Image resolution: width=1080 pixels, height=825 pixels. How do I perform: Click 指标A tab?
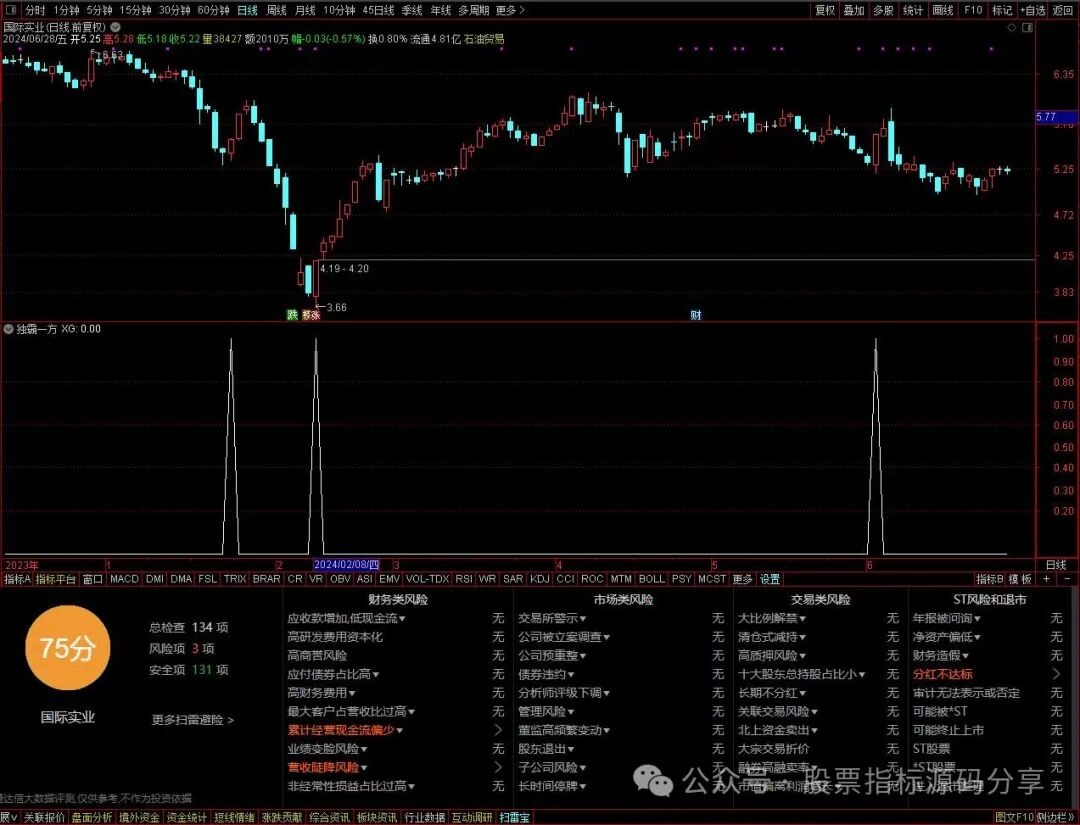click(17, 579)
